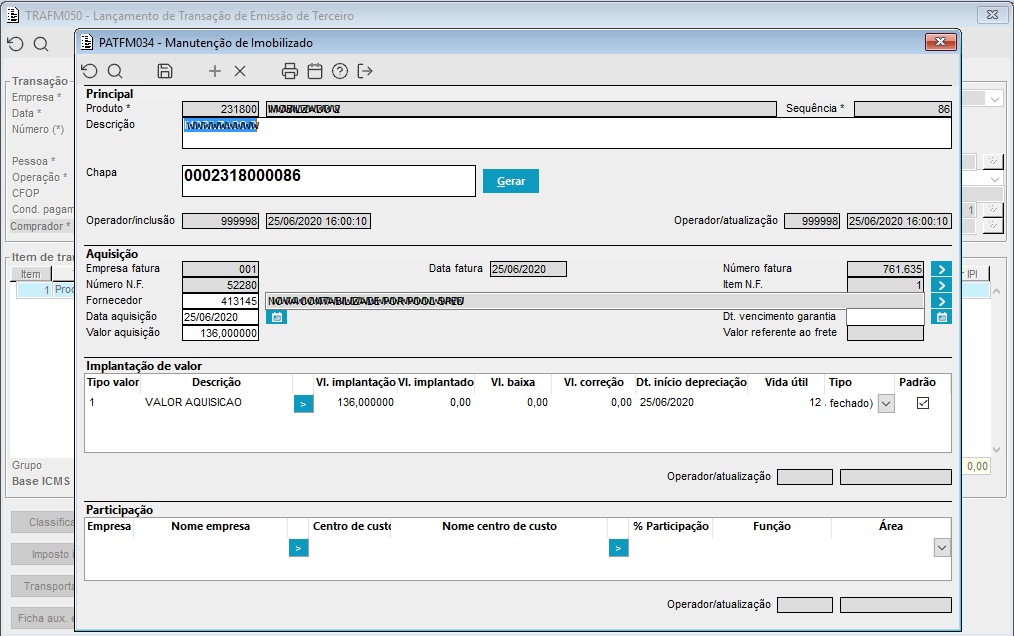Click Vl. implantação value 136,000000
Screen dimensions: 1014x636
pos(365,402)
